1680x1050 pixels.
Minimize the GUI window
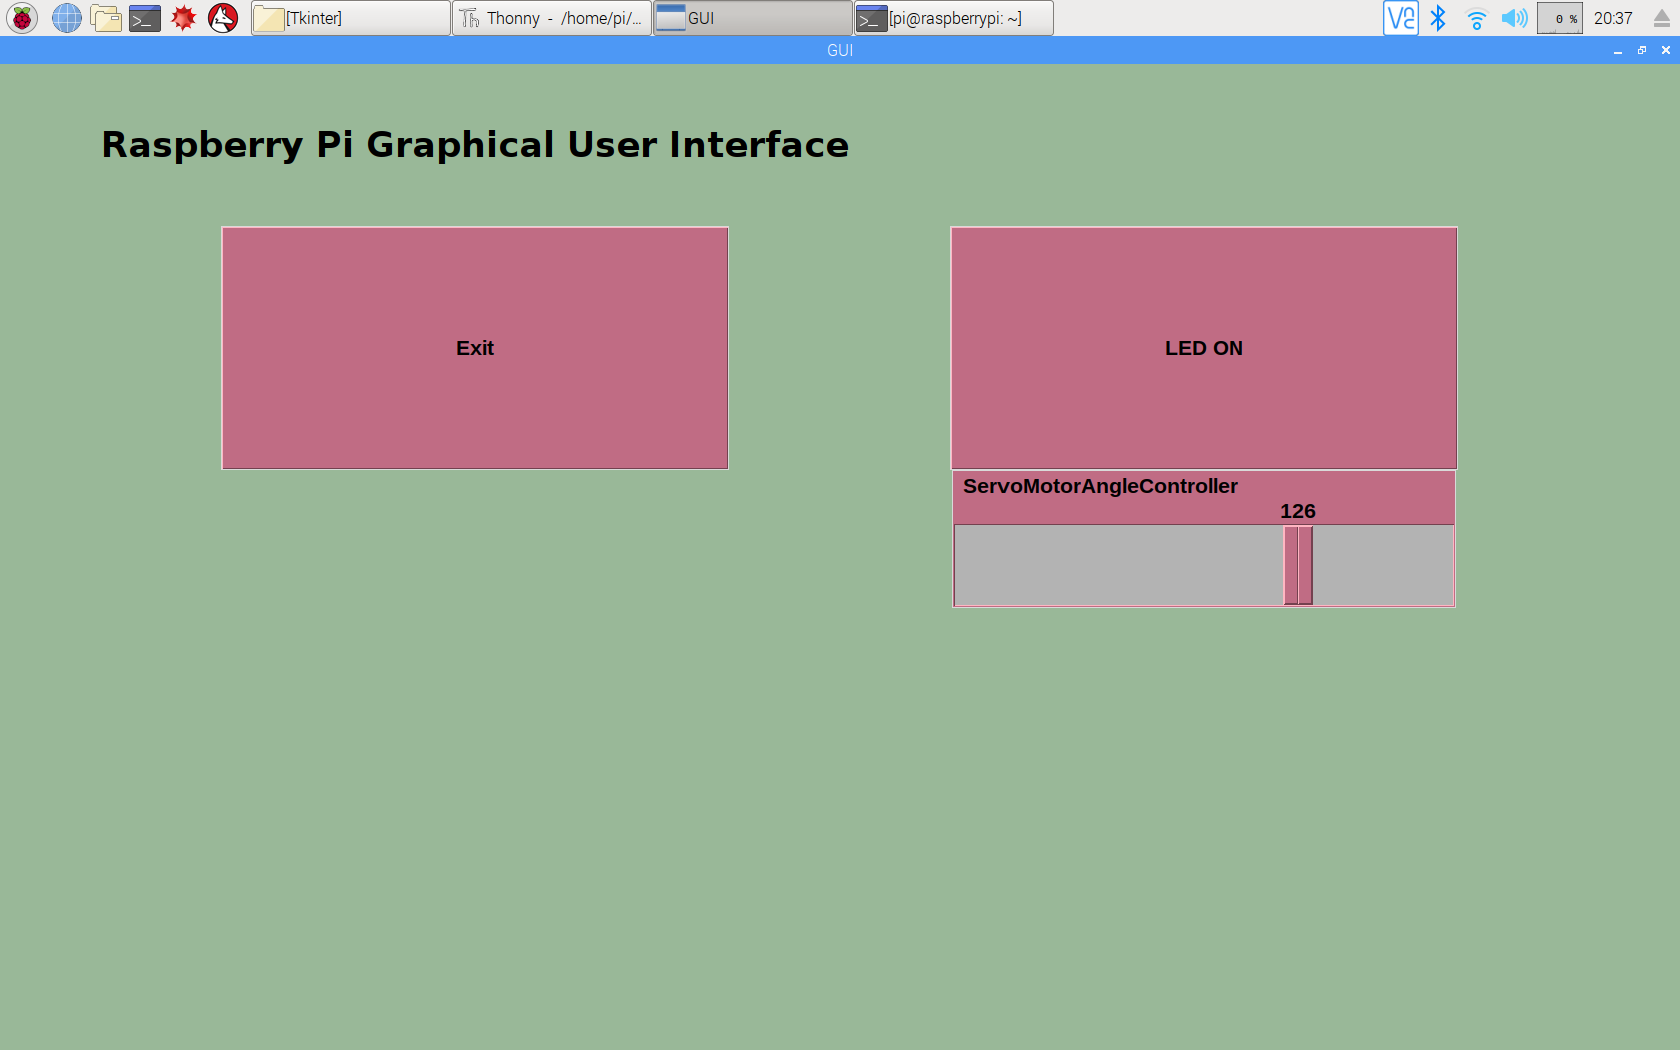[1618, 50]
